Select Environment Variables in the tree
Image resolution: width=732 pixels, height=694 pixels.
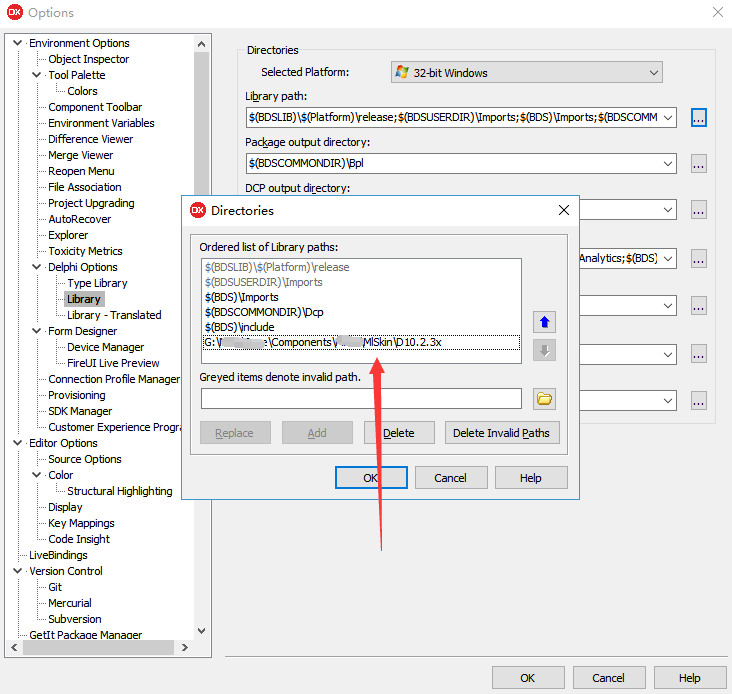pos(101,123)
